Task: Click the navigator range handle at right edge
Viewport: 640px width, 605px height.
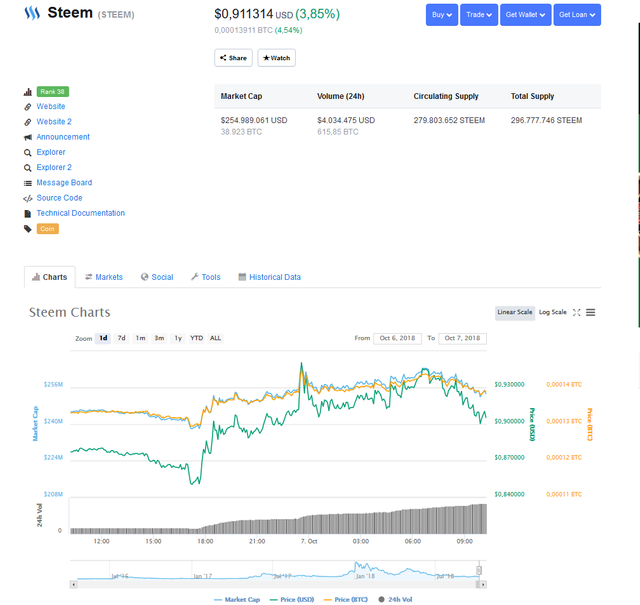Action: [479, 570]
